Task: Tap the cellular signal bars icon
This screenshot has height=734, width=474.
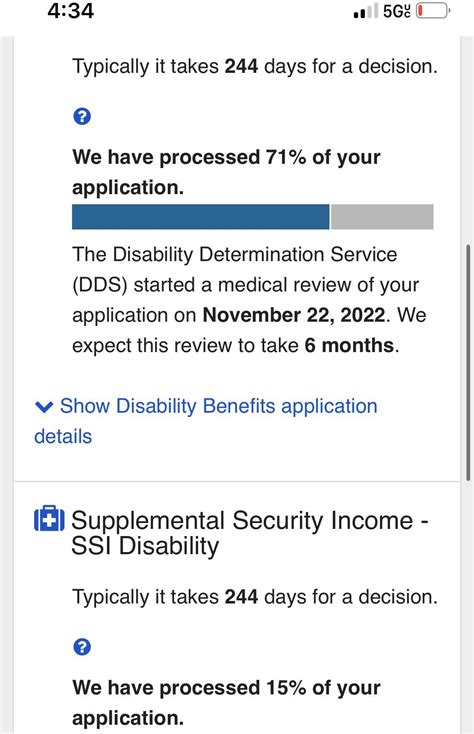Action: (365, 11)
